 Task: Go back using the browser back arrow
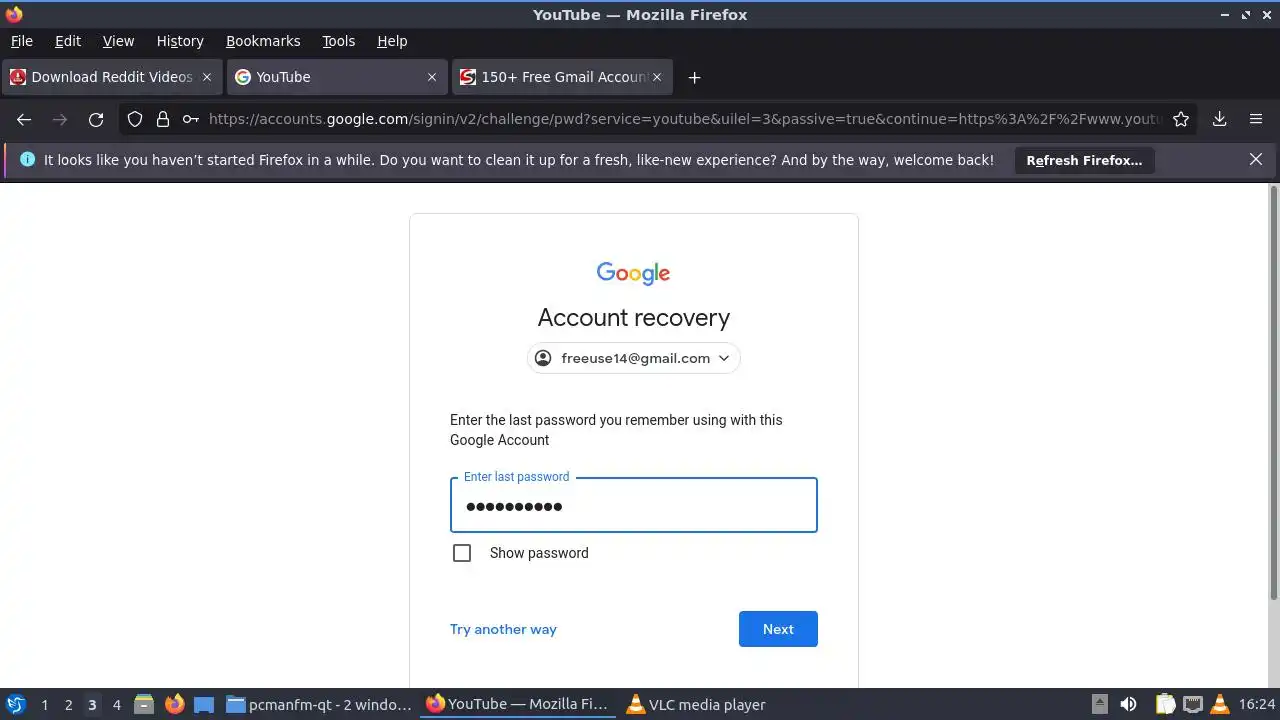24,119
